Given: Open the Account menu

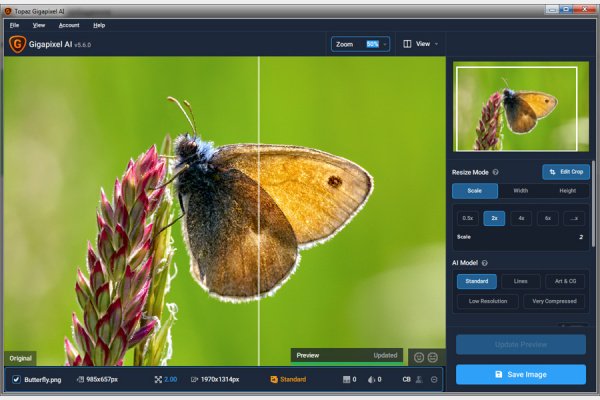Looking at the screenshot, I should tap(69, 25).
